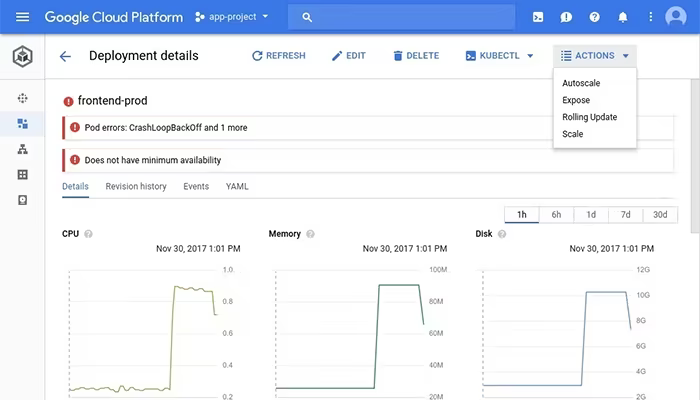700x400 pixels.
Task: Open the hamburger navigation menu
Action: point(22,17)
